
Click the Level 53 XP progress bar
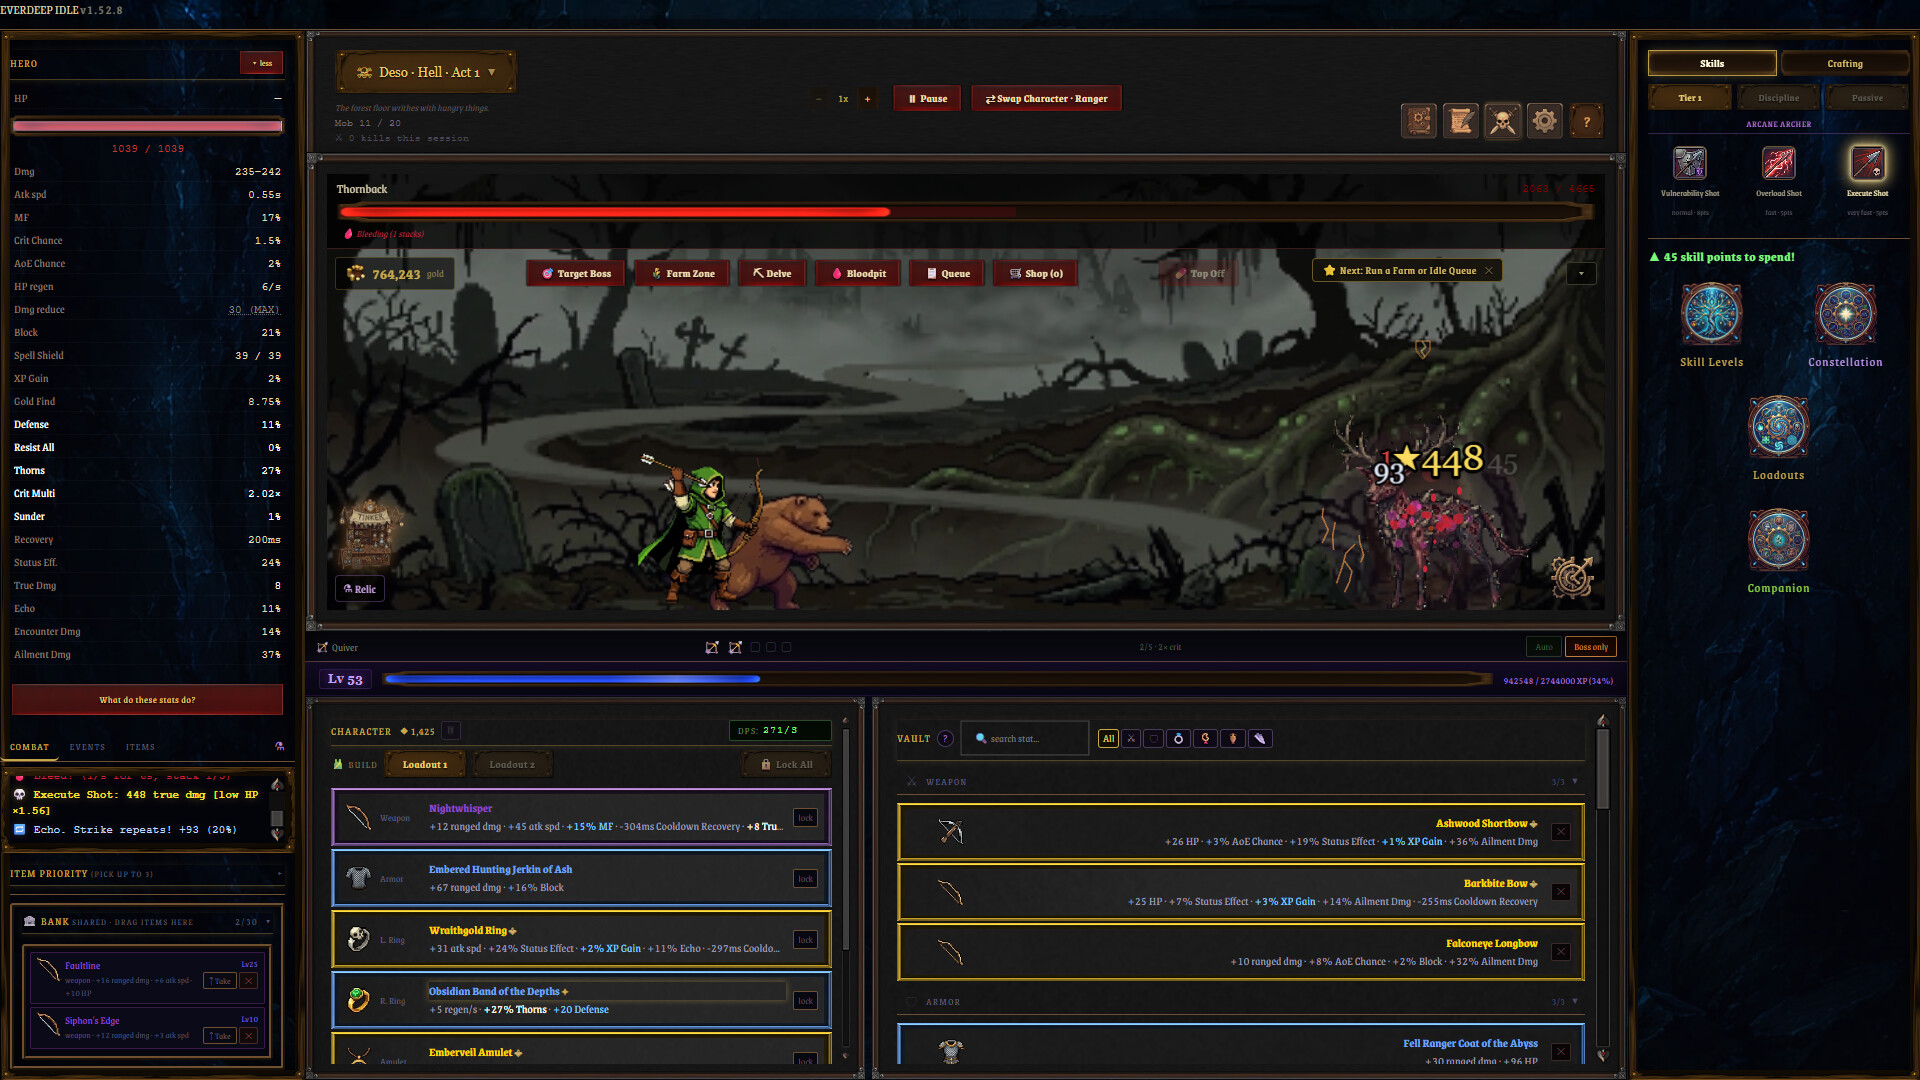937,679
